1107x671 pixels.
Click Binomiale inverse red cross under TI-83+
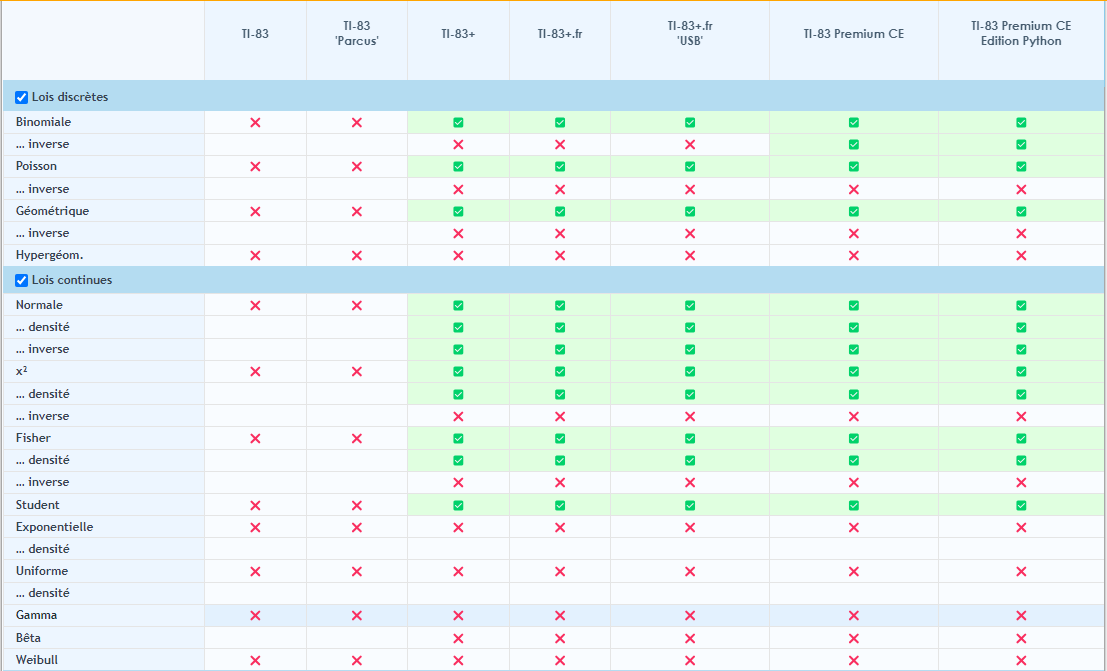458,145
